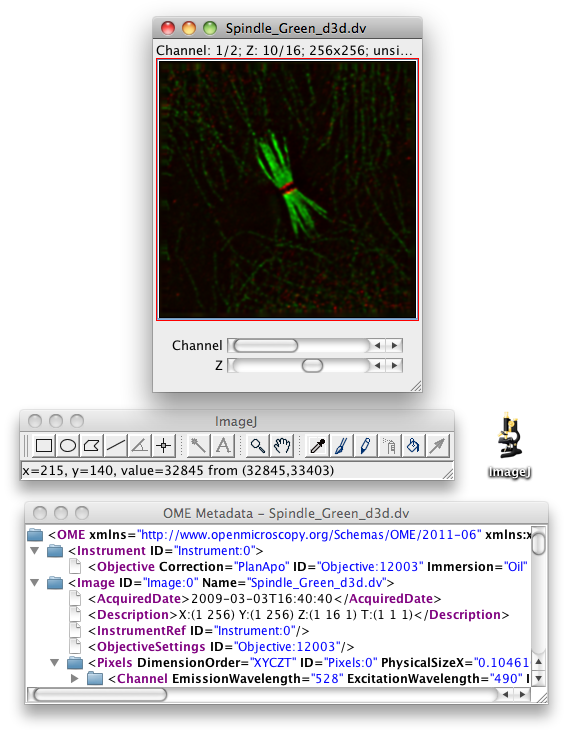This screenshot has width=572, height=737.
Task: Choose the Magnifying glass zoom tool
Action: (257, 445)
